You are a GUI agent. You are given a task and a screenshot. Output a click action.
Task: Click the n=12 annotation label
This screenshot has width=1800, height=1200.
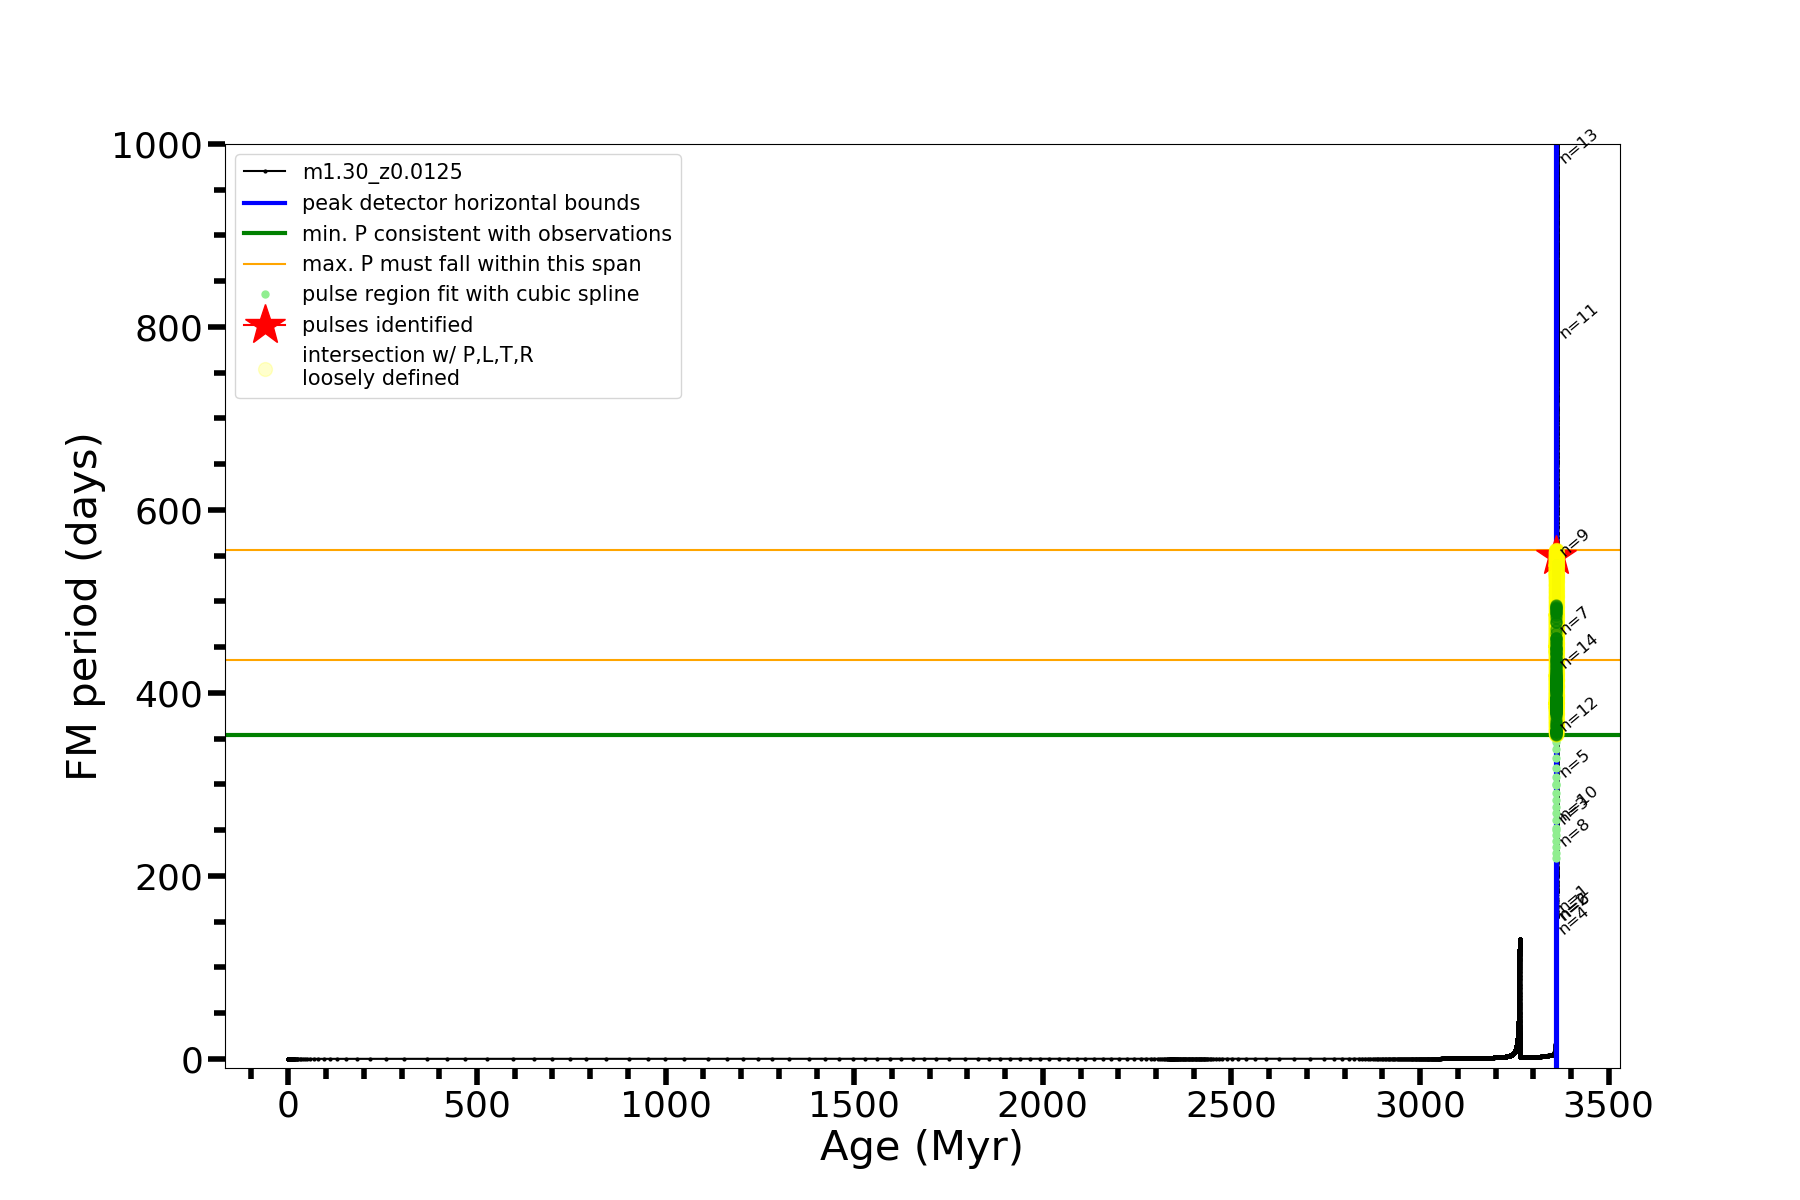tap(1579, 714)
